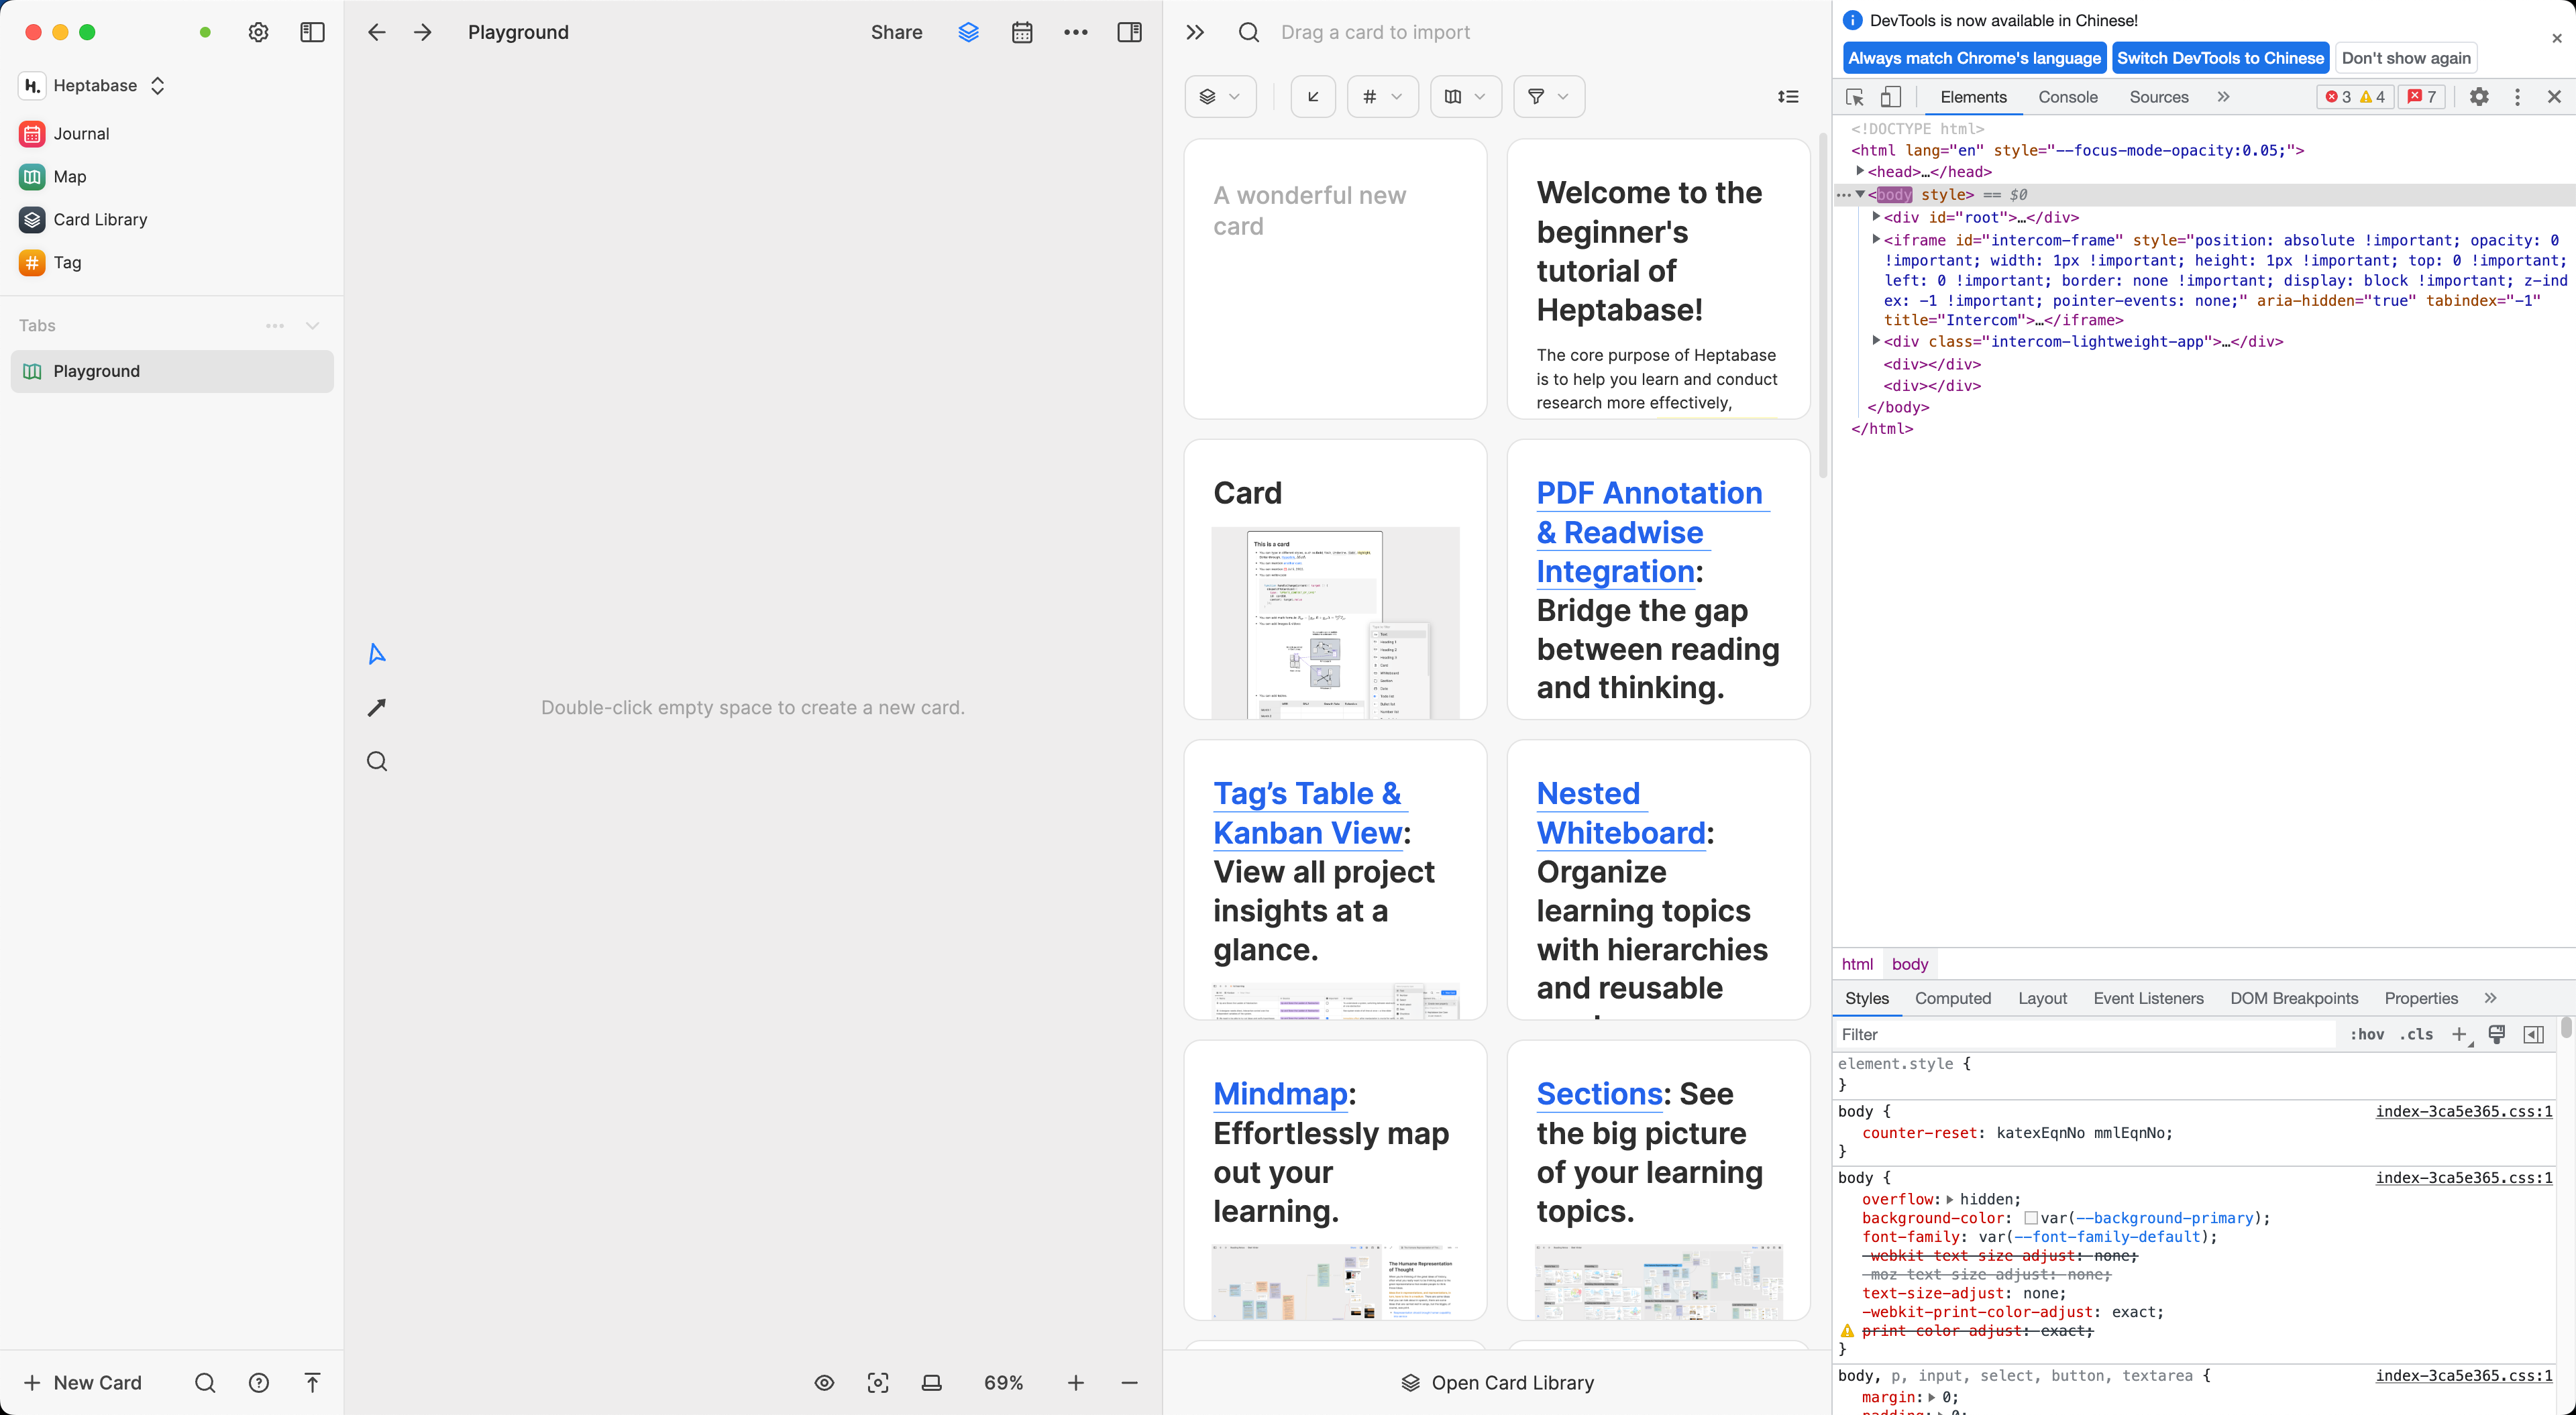Create a New Card
Screen dimensions: 2576x1415
83,1383
